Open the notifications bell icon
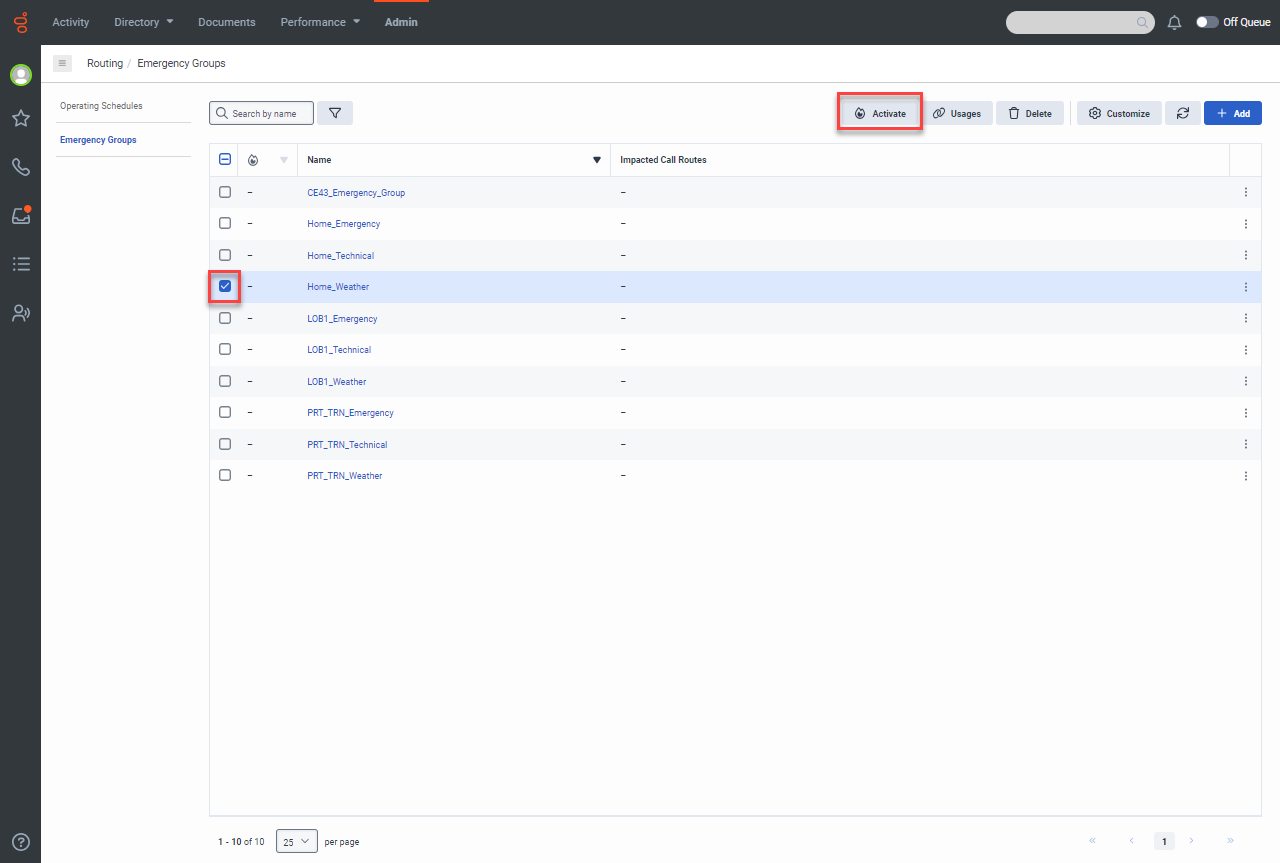1280x863 pixels. pos(1175,22)
